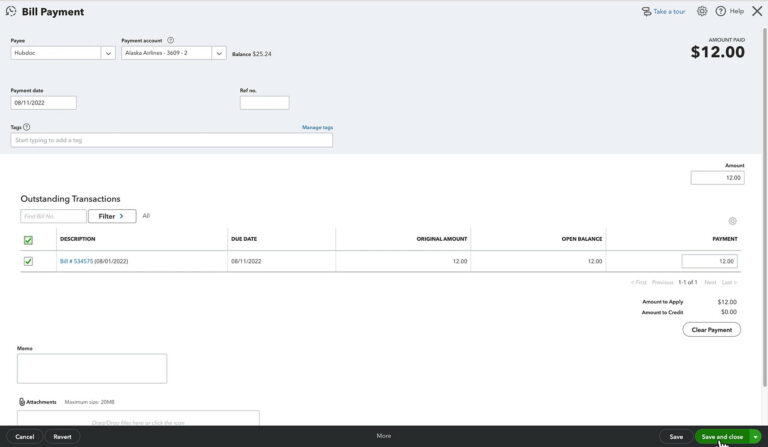Open Bill # 534575 link
This screenshot has width=768, height=447.
pos(76,261)
